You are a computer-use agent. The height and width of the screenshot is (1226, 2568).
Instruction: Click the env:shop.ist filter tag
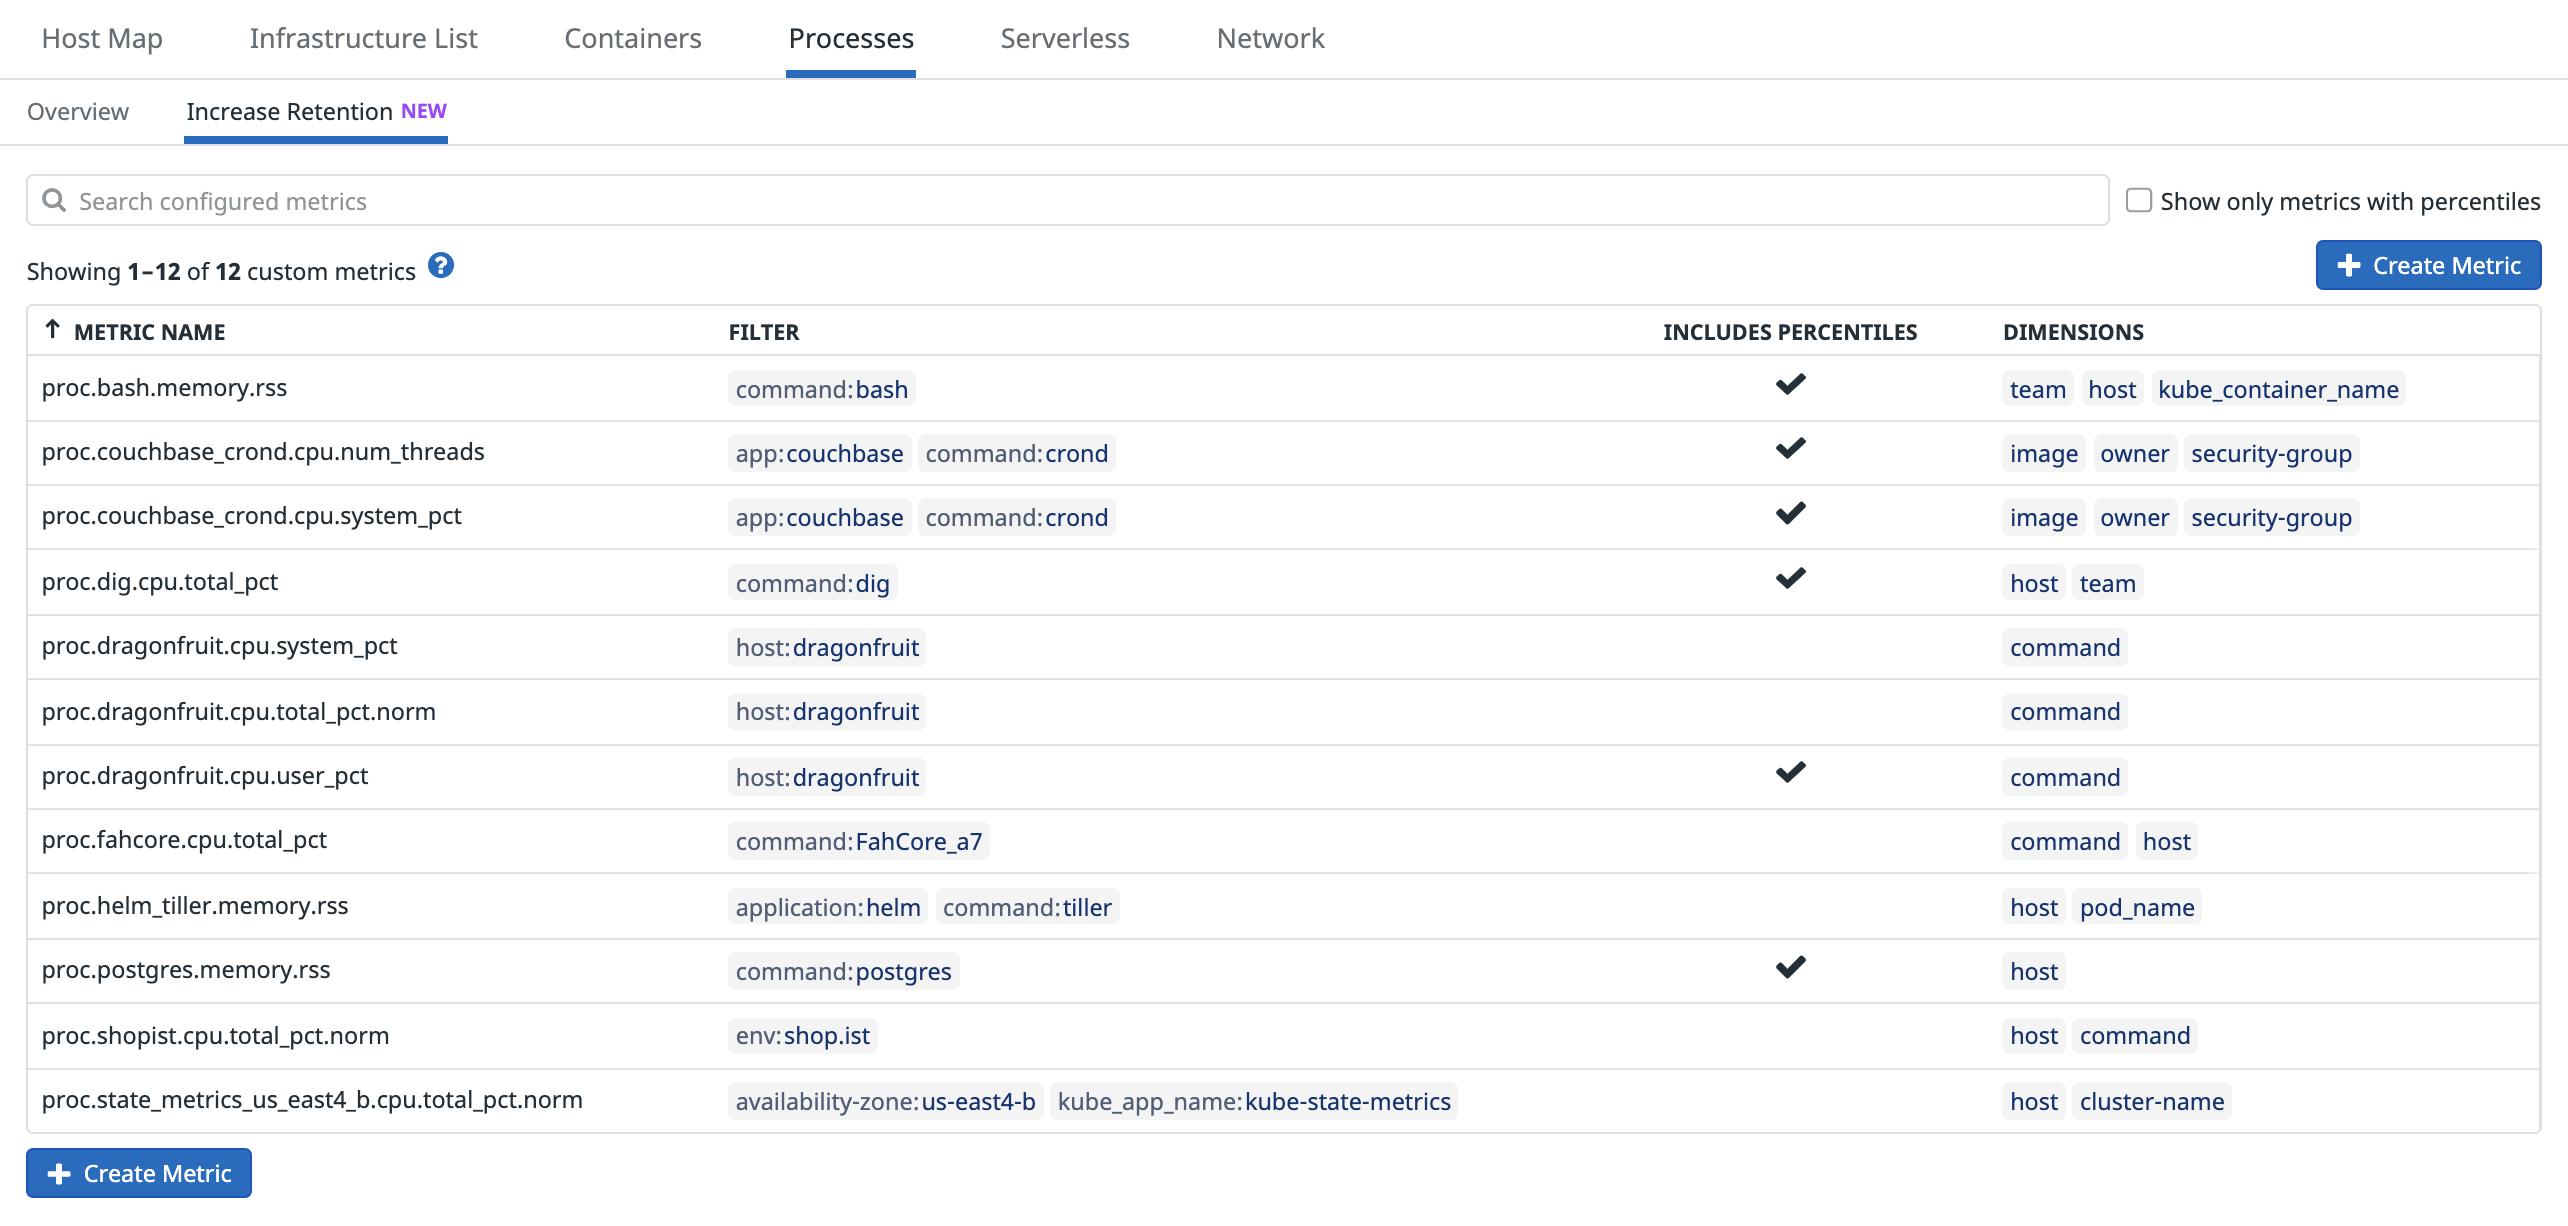pos(802,1036)
